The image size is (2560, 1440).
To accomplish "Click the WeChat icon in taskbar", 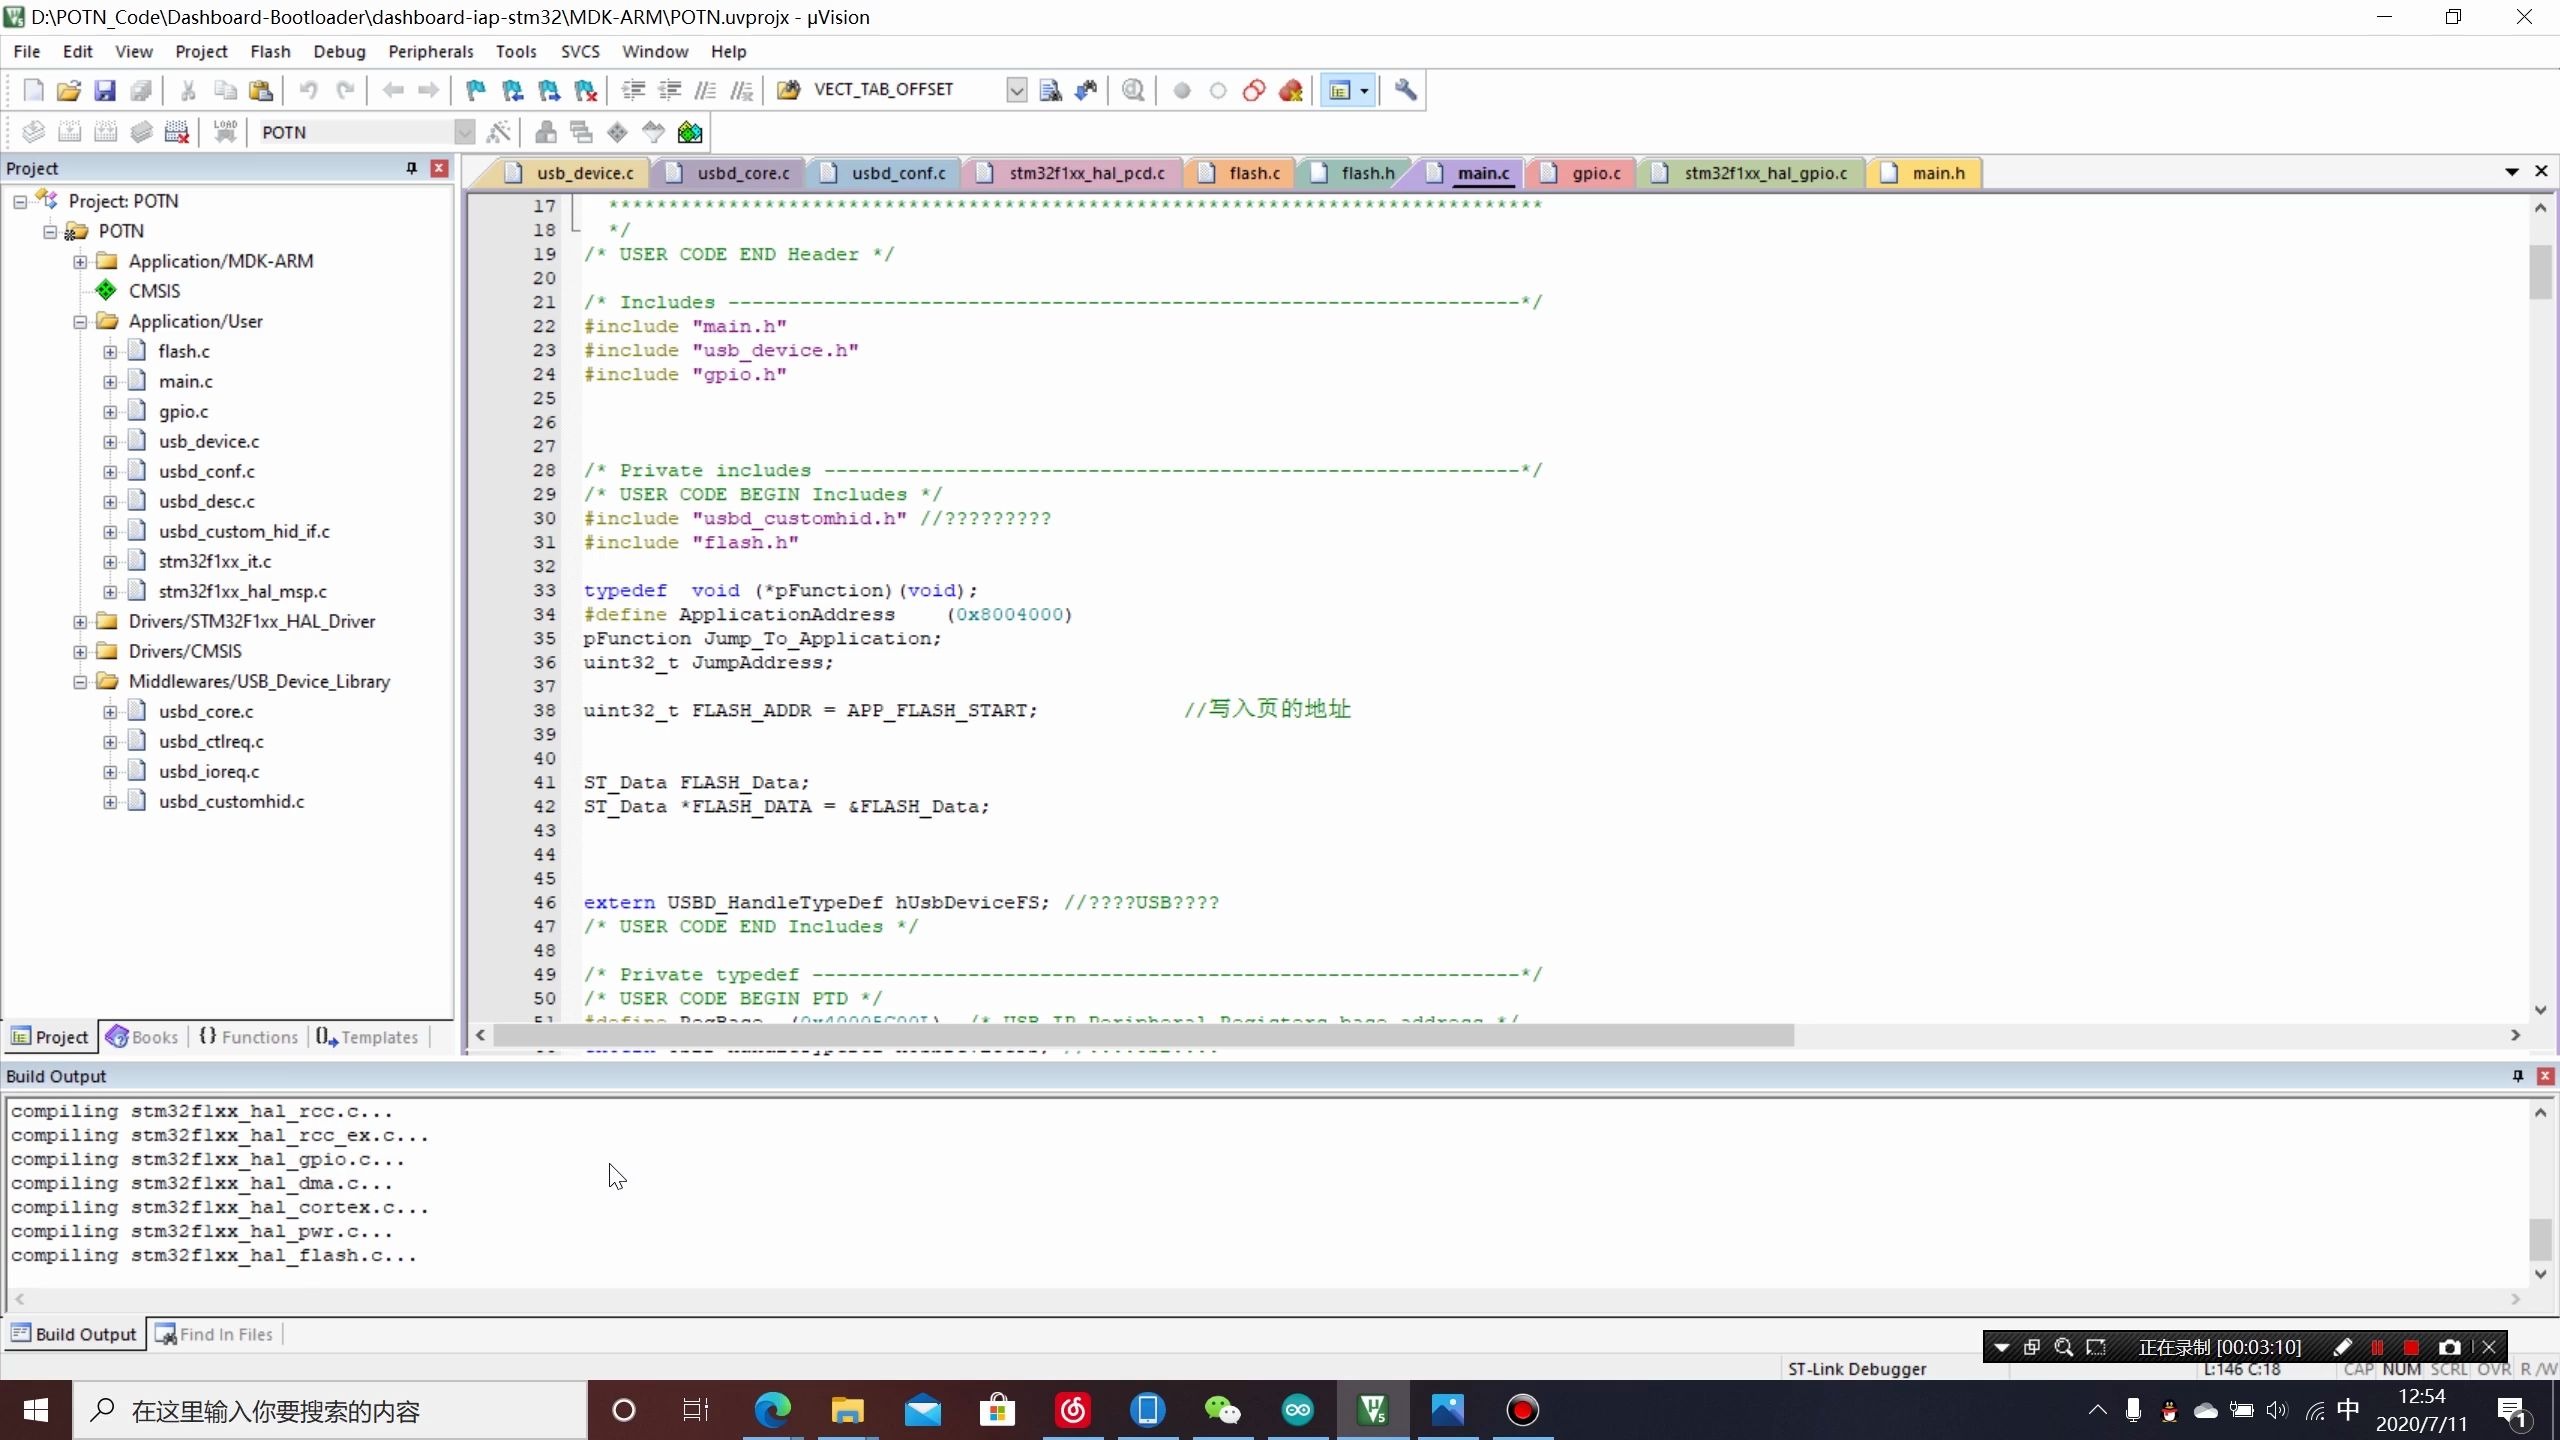I will 1225,1410.
